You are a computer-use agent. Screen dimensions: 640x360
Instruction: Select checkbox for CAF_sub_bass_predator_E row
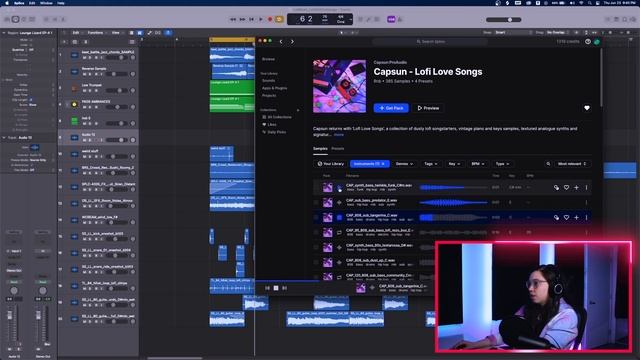(316, 202)
